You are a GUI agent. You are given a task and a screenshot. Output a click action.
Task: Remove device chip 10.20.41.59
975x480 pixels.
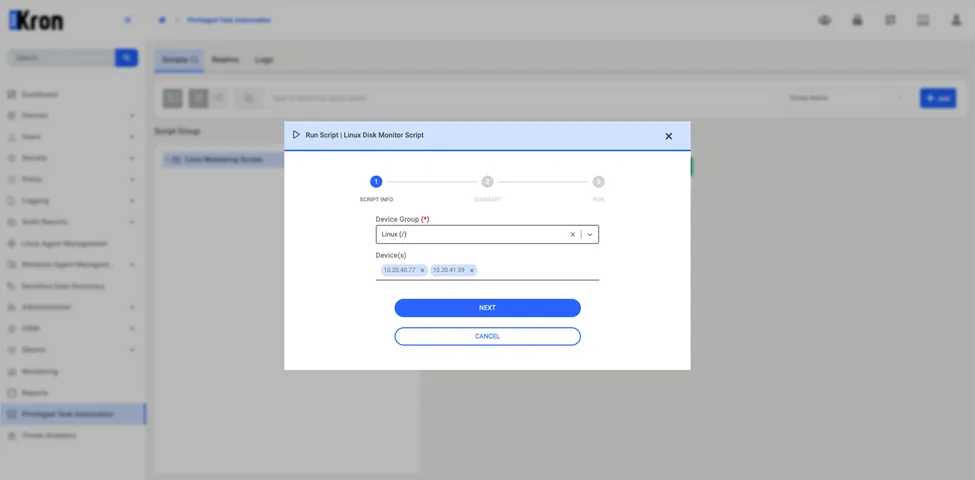(471, 270)
